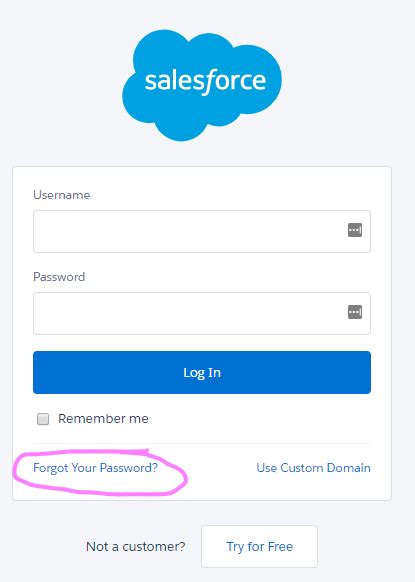This screenshot has width=415, height=582.
Task: Start a trial via Try for Free
Action: tap(259, 546)
